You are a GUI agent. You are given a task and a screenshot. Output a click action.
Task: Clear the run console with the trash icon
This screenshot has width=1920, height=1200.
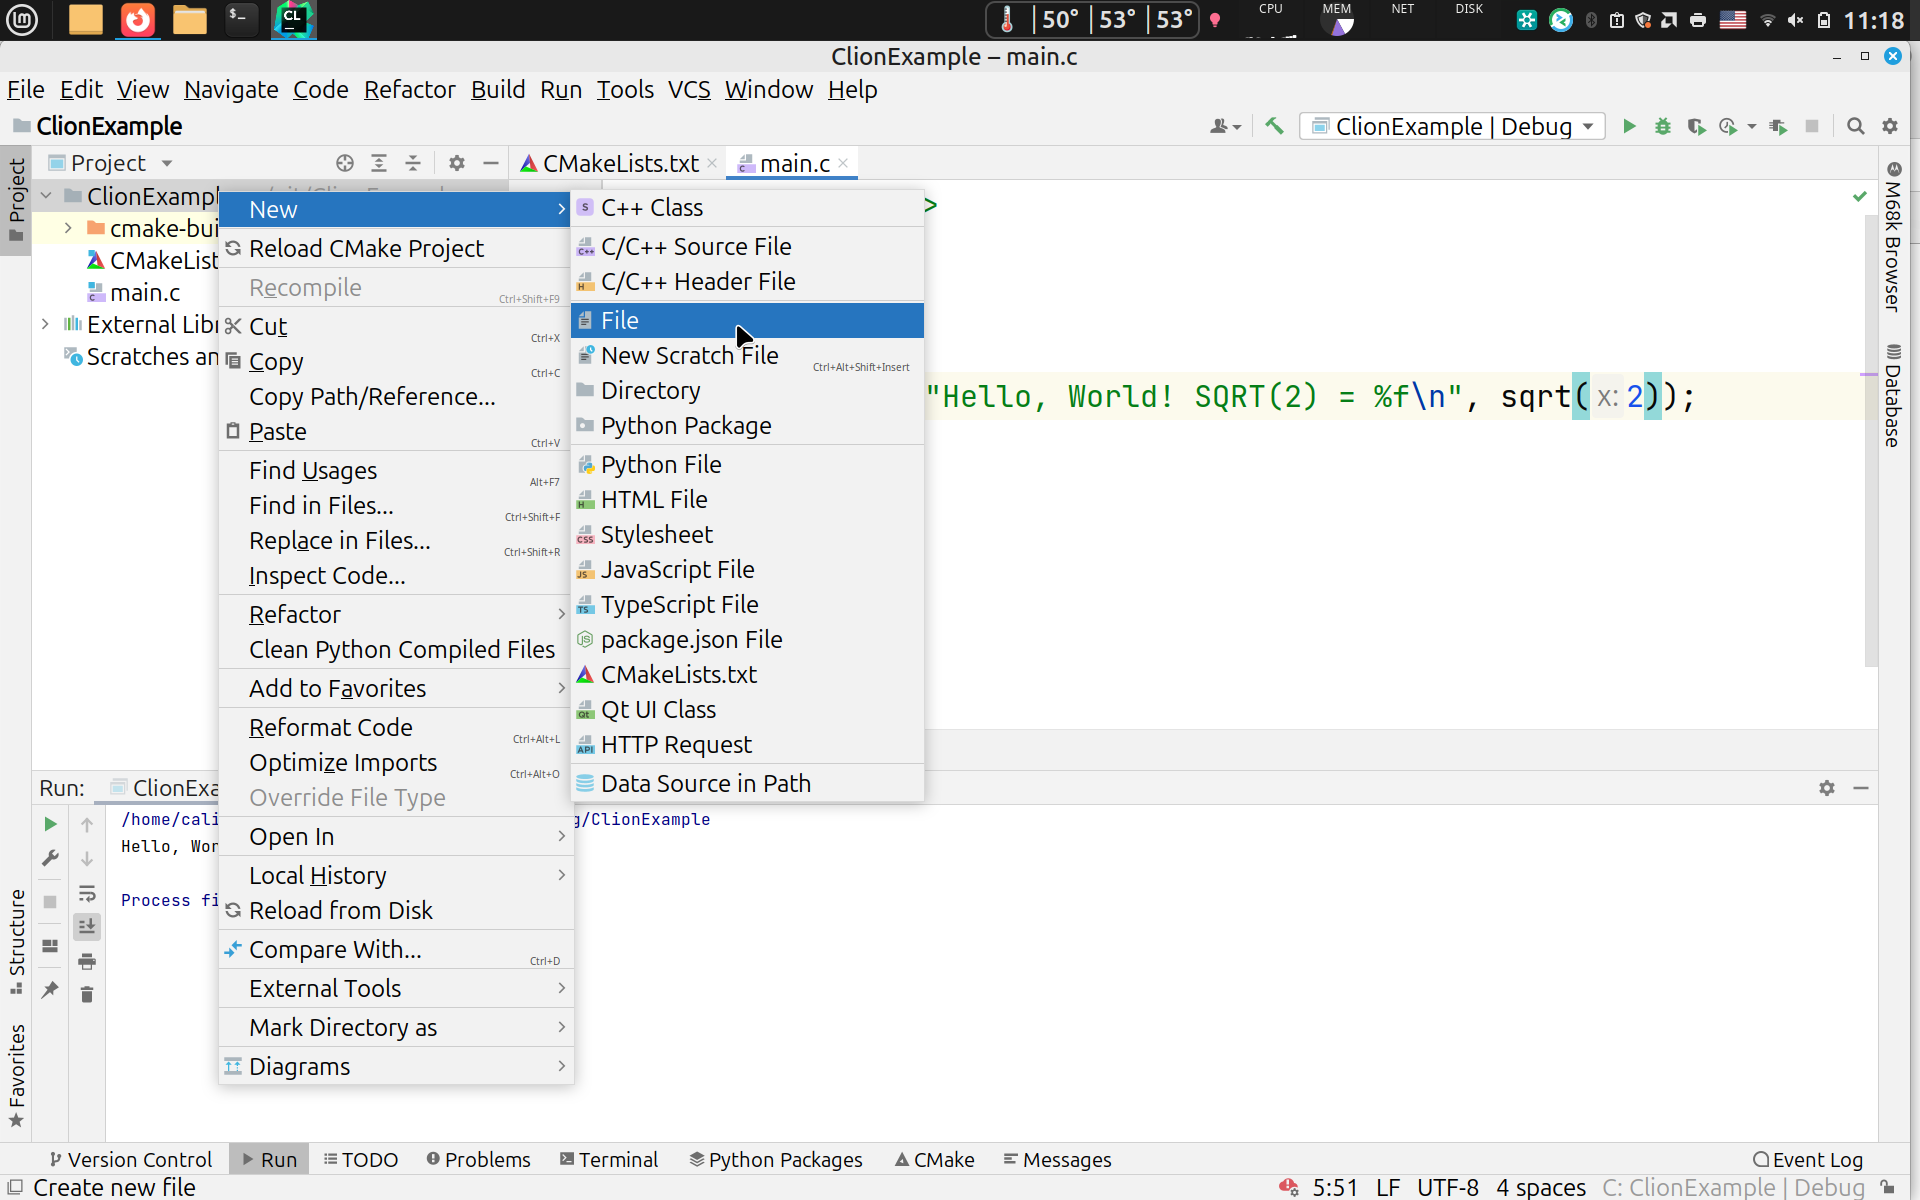[87, 994]
